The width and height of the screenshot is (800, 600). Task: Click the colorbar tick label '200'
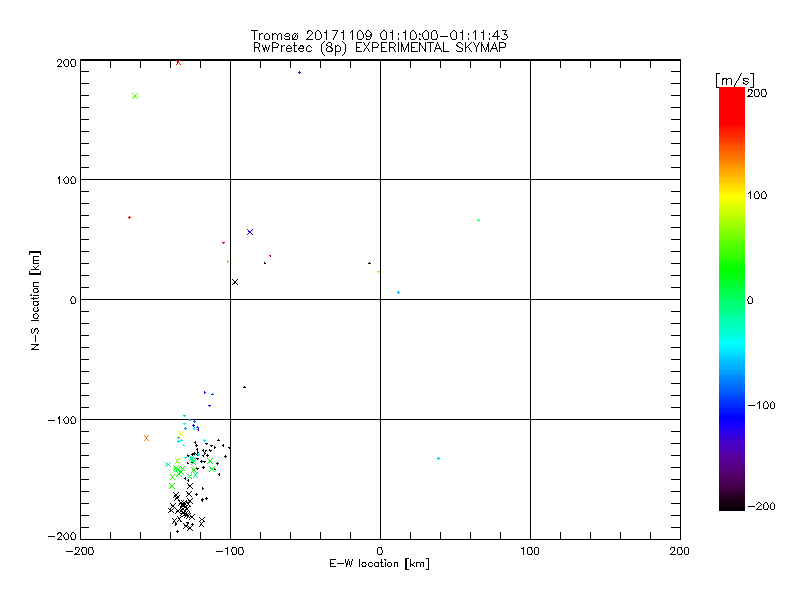click(x=757, y=93)
